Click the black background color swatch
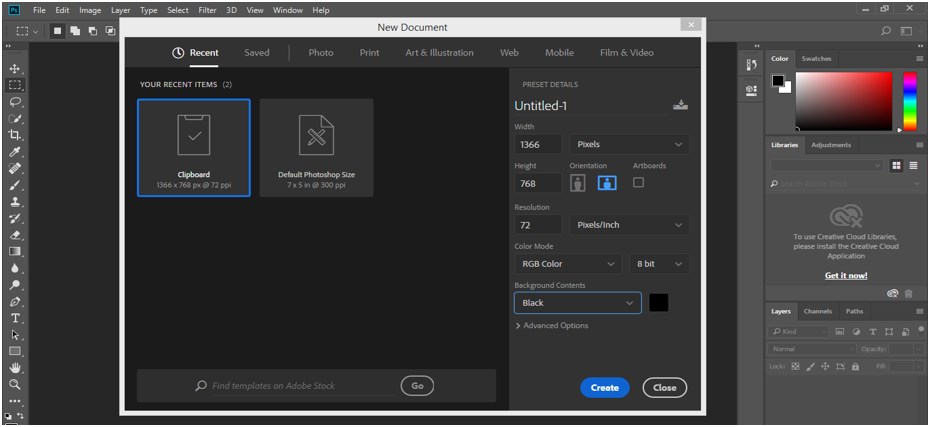The image size is (930, 427). 658,302
